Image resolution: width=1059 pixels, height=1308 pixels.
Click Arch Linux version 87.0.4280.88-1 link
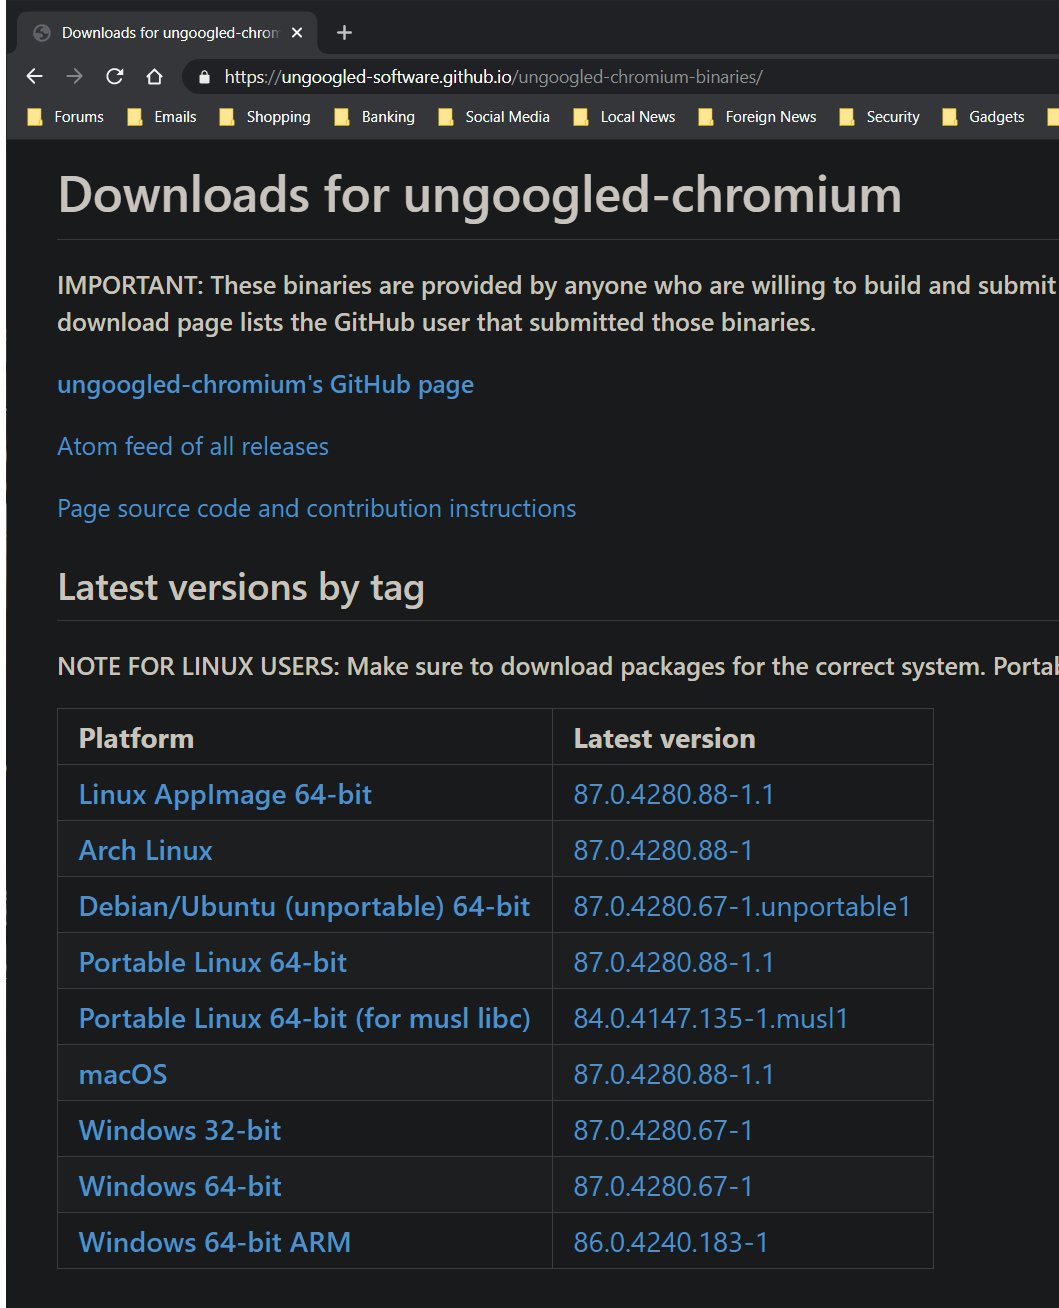click(663, 851)
